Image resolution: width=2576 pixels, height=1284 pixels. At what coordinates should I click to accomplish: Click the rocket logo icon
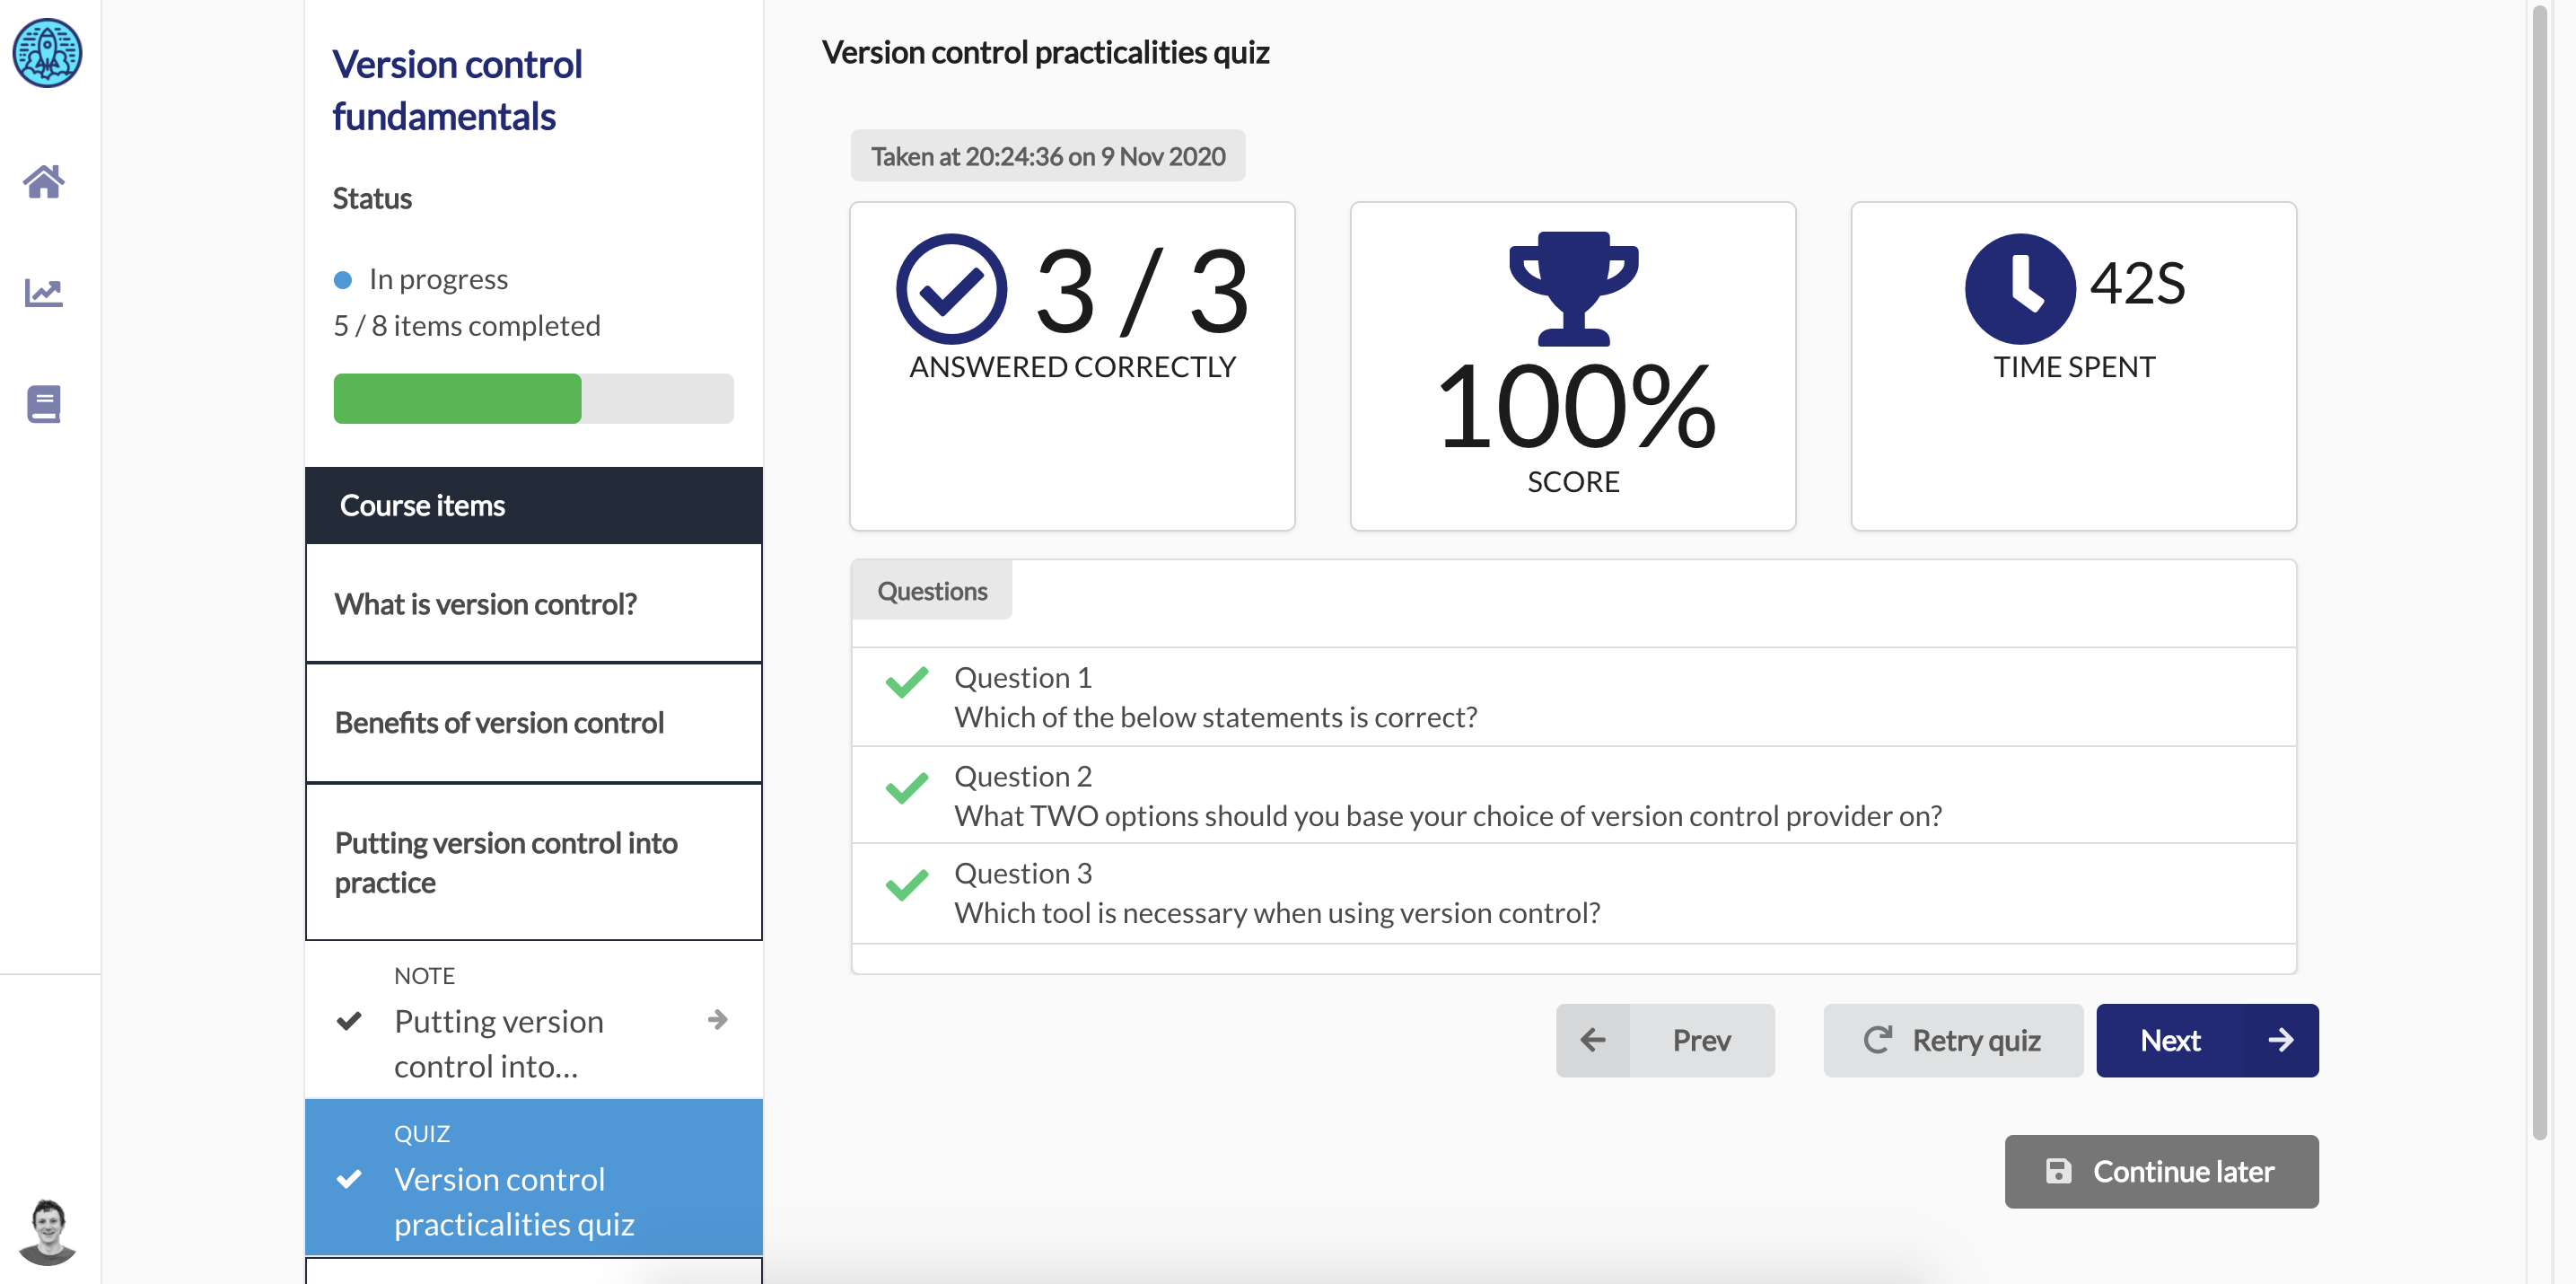(47, 53)
